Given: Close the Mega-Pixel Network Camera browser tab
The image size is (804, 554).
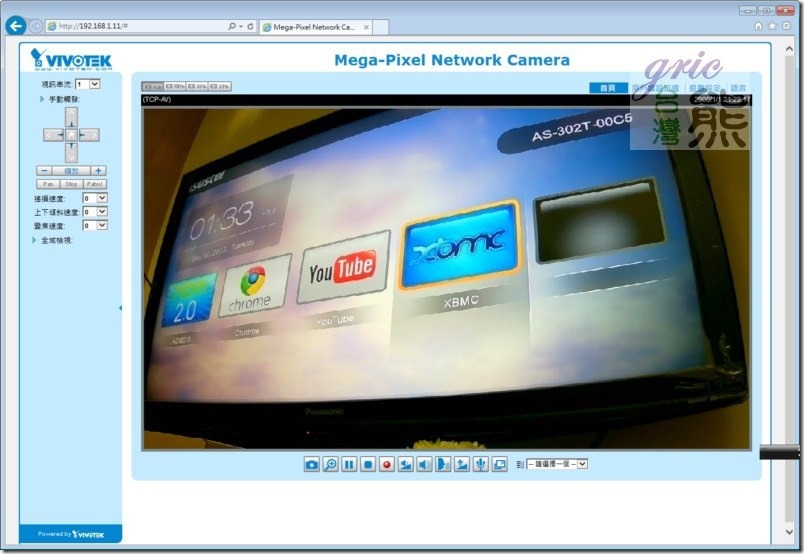Looking at the screenshot, I should [366, 27].
